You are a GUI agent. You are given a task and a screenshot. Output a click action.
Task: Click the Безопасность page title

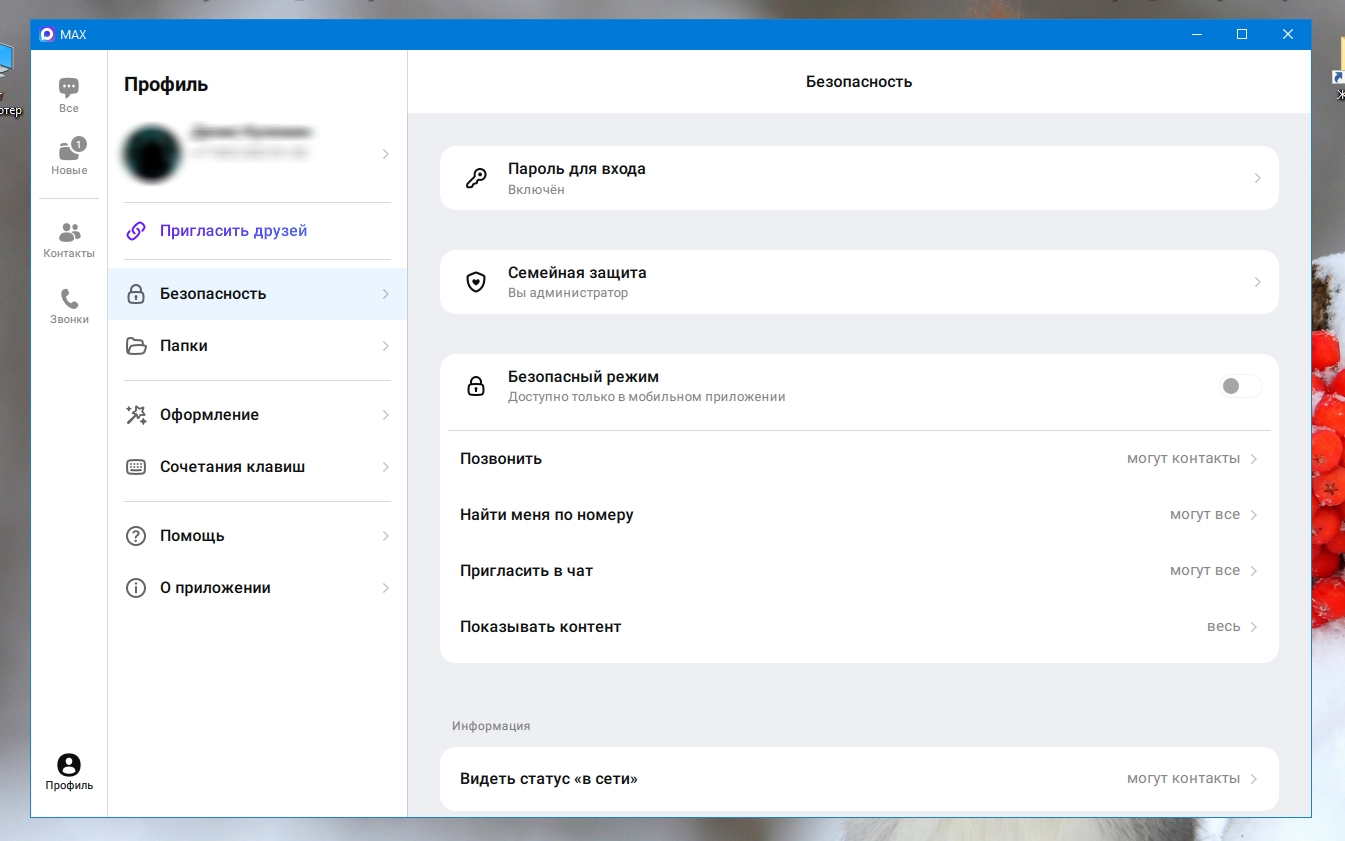859,82
